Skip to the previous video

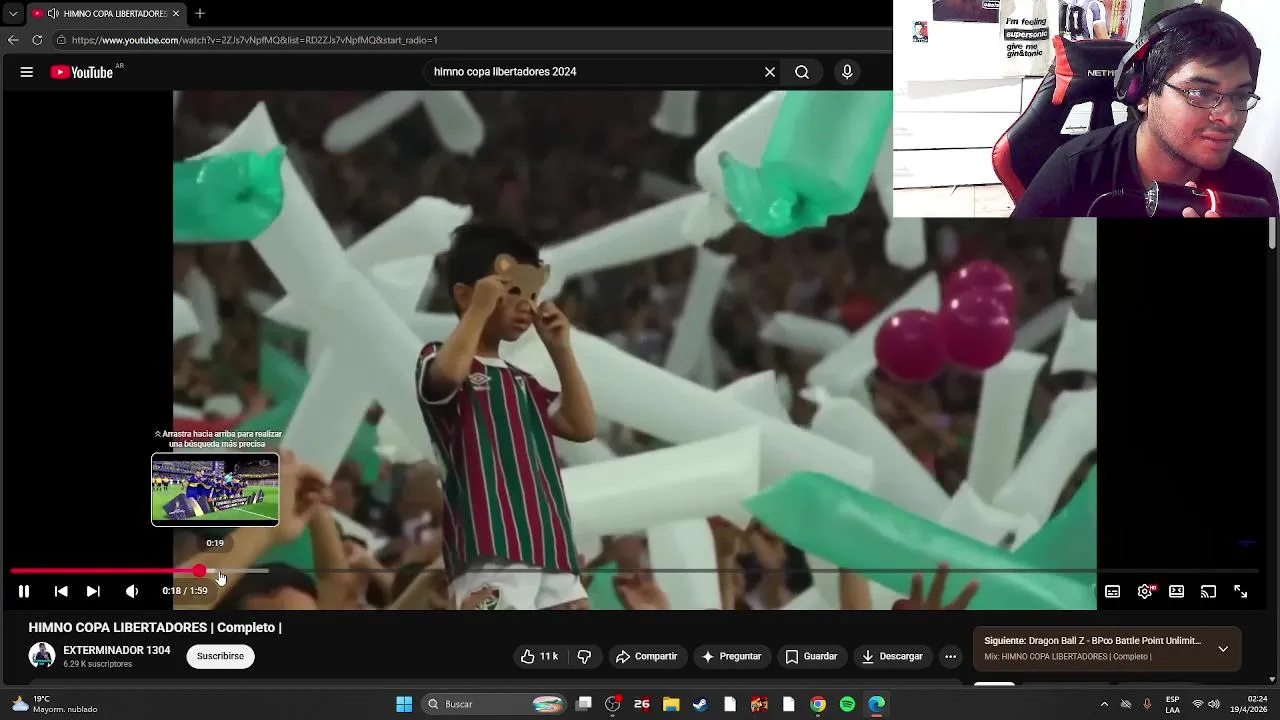(x=61, y=591)
